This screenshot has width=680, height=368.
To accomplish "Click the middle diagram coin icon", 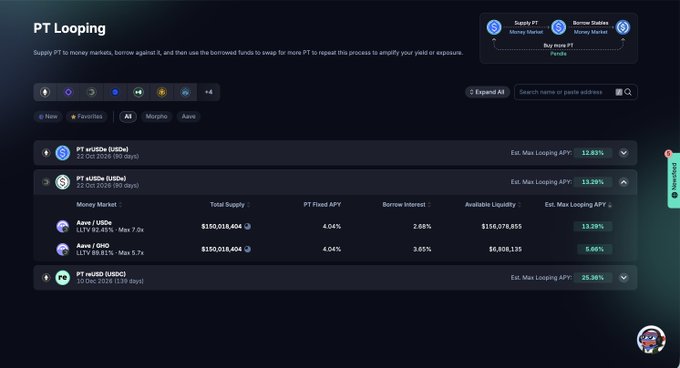I will pyautogui.click(x=559, y=27).
